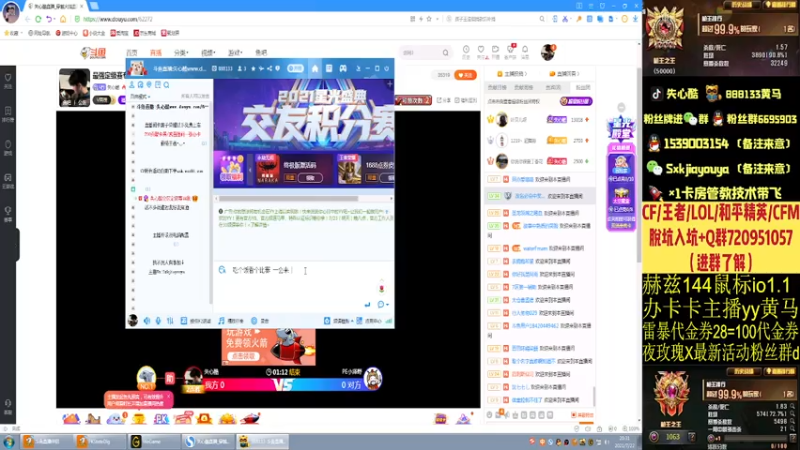Open the 鱼吧 tab on Douyu

tap(261, 53)
